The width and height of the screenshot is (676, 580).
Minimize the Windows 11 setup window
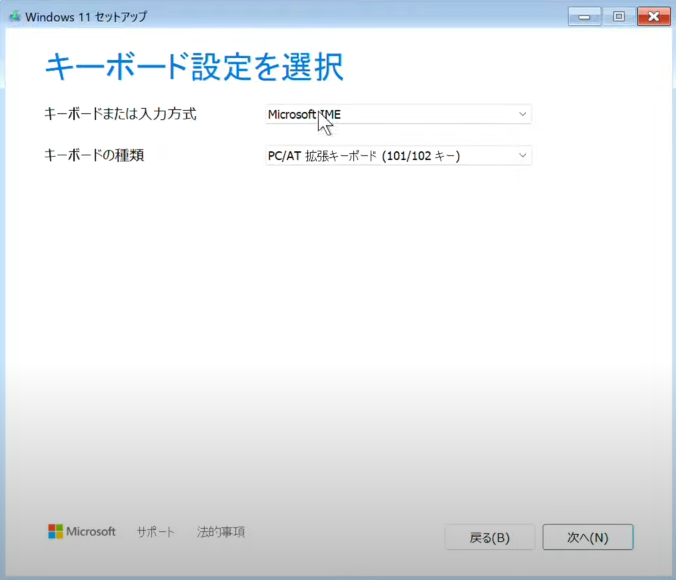[x=585, y=17]
